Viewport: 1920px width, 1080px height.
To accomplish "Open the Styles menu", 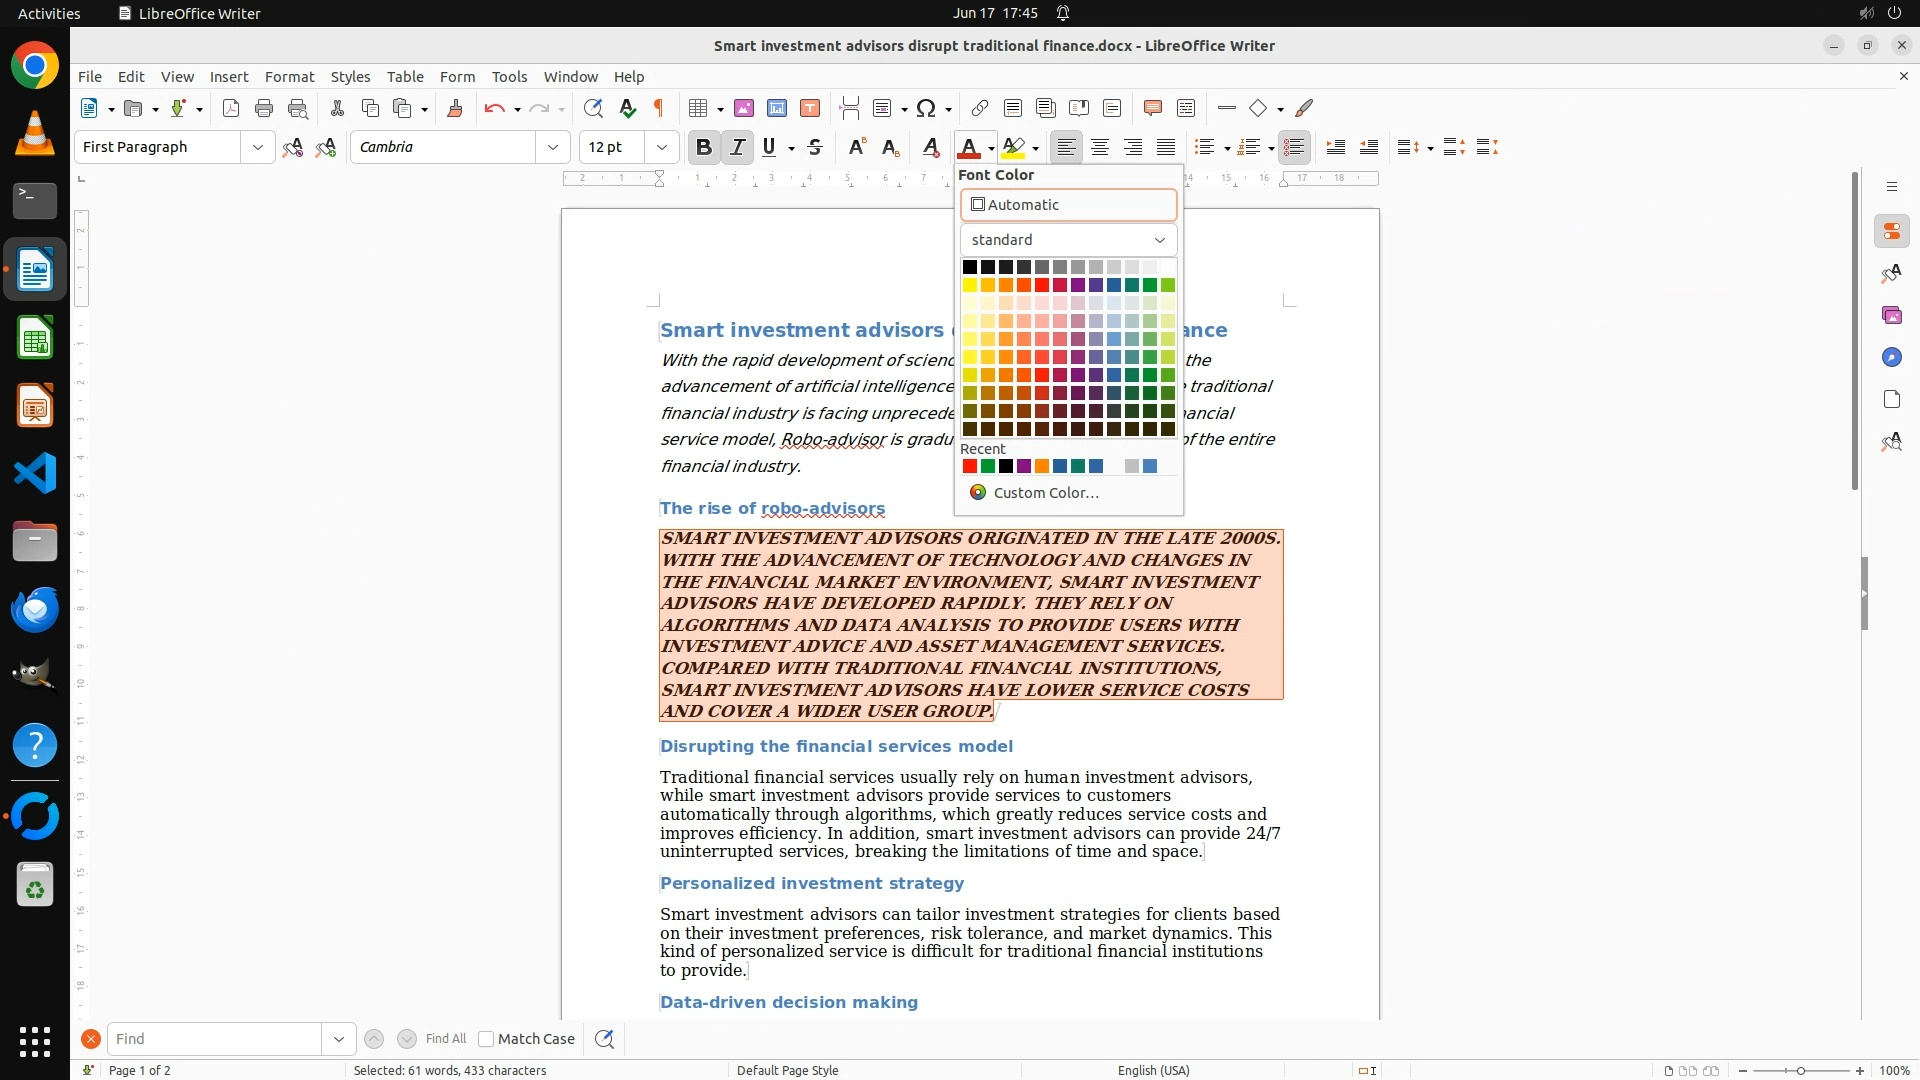I will point(350,76).
